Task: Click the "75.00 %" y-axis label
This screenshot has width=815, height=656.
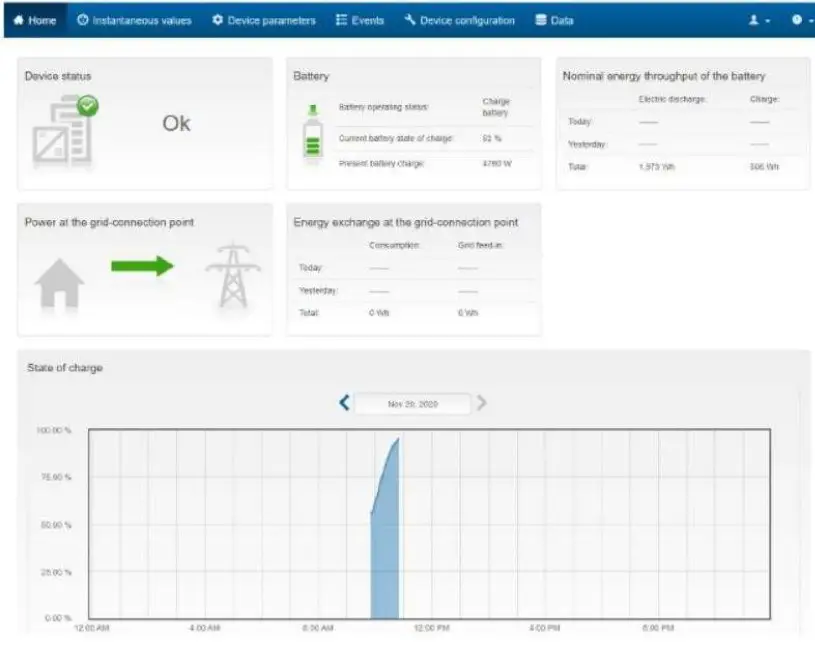Action: pos(56,477)
